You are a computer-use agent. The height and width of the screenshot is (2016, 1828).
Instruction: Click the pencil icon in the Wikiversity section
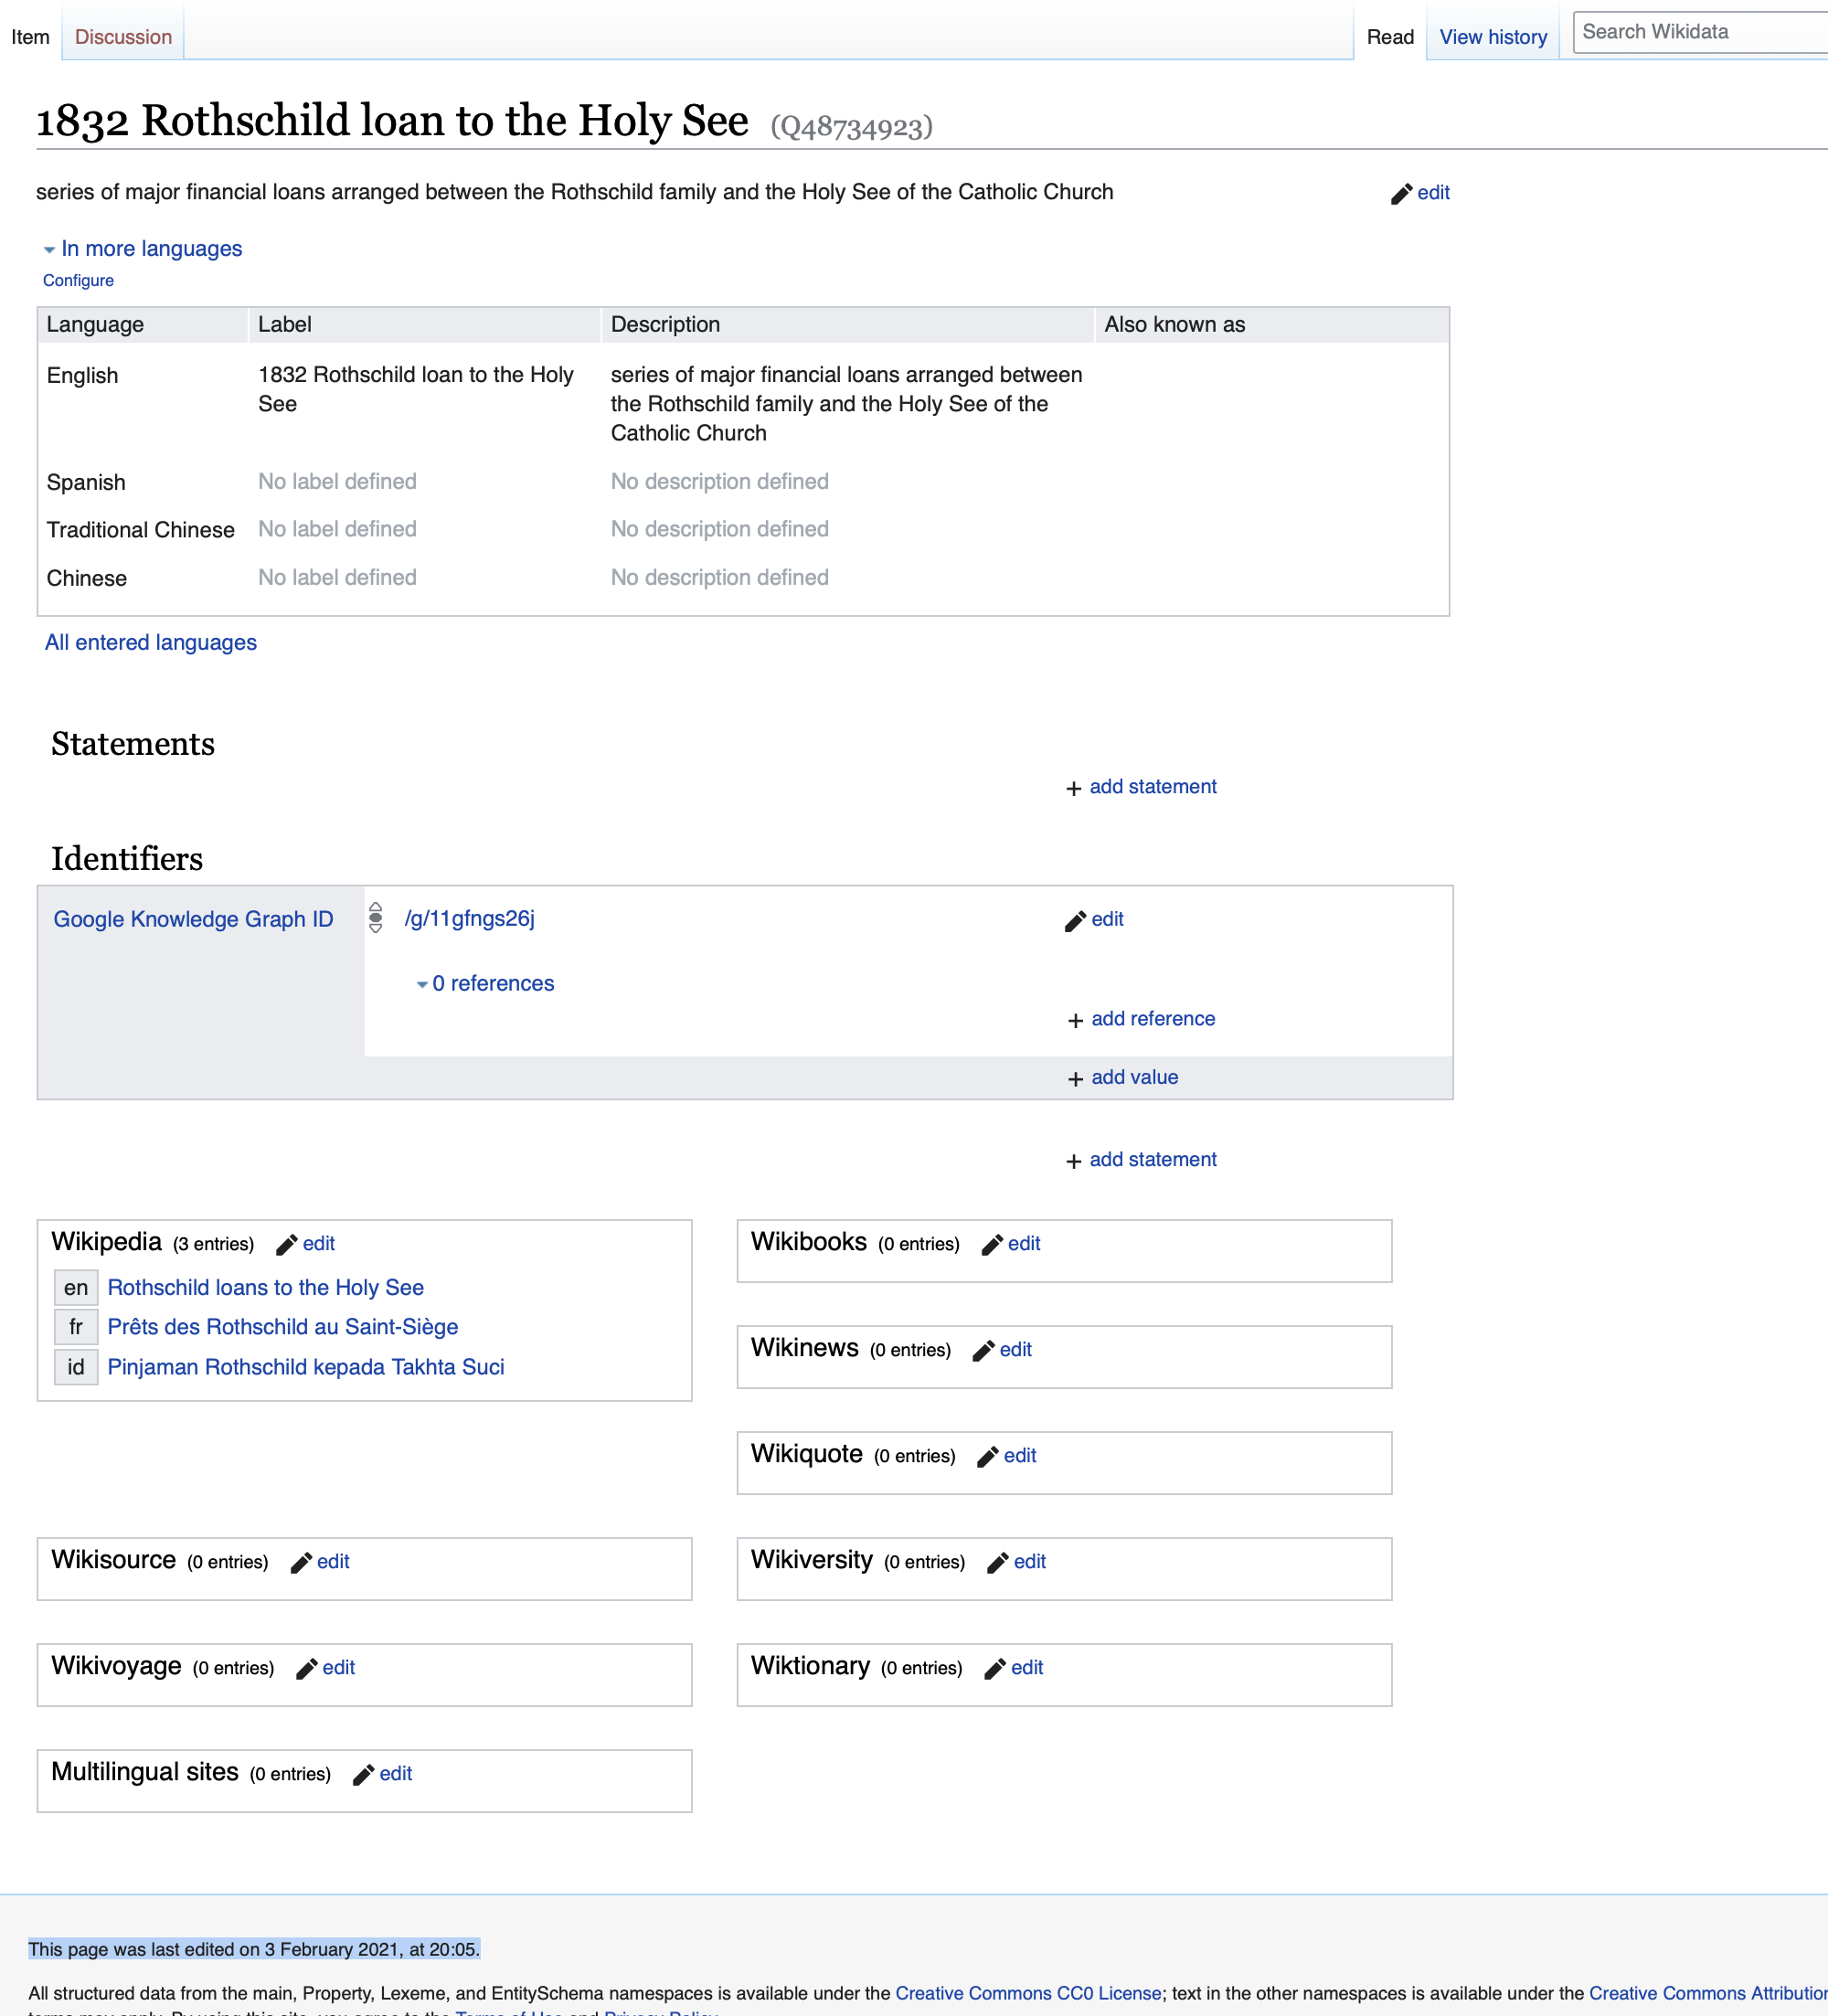point(997,1563)
